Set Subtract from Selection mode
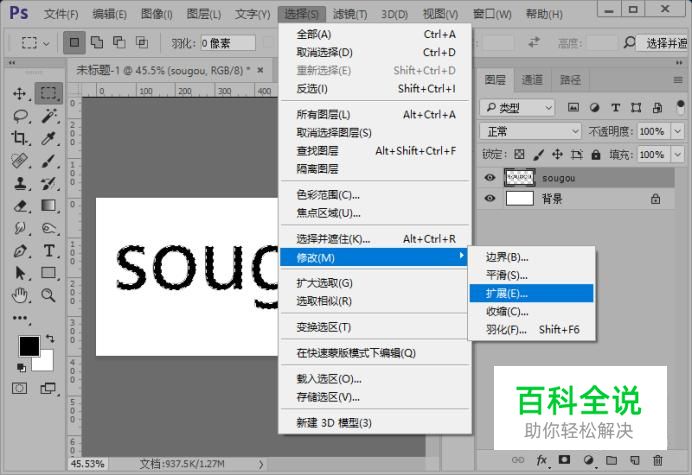This screenshot has height=475, width=692. point(119,42)
